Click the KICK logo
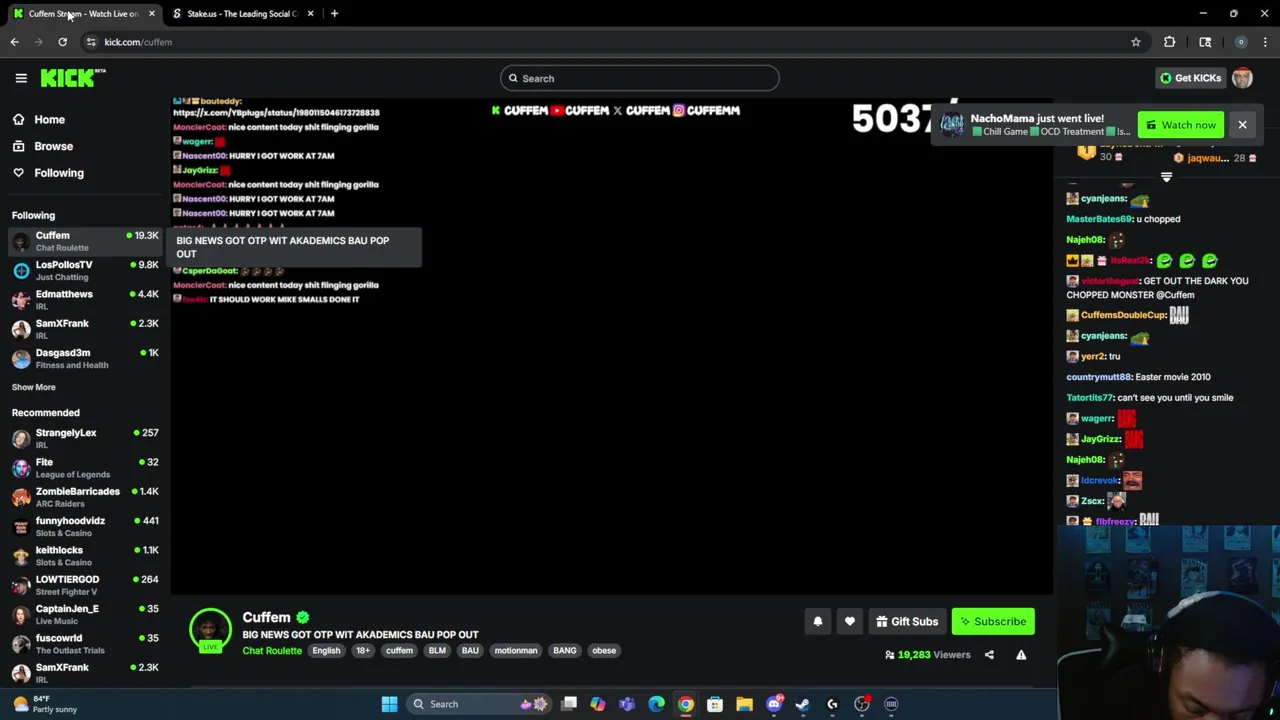1280x720 pixels. pos(73,78)
